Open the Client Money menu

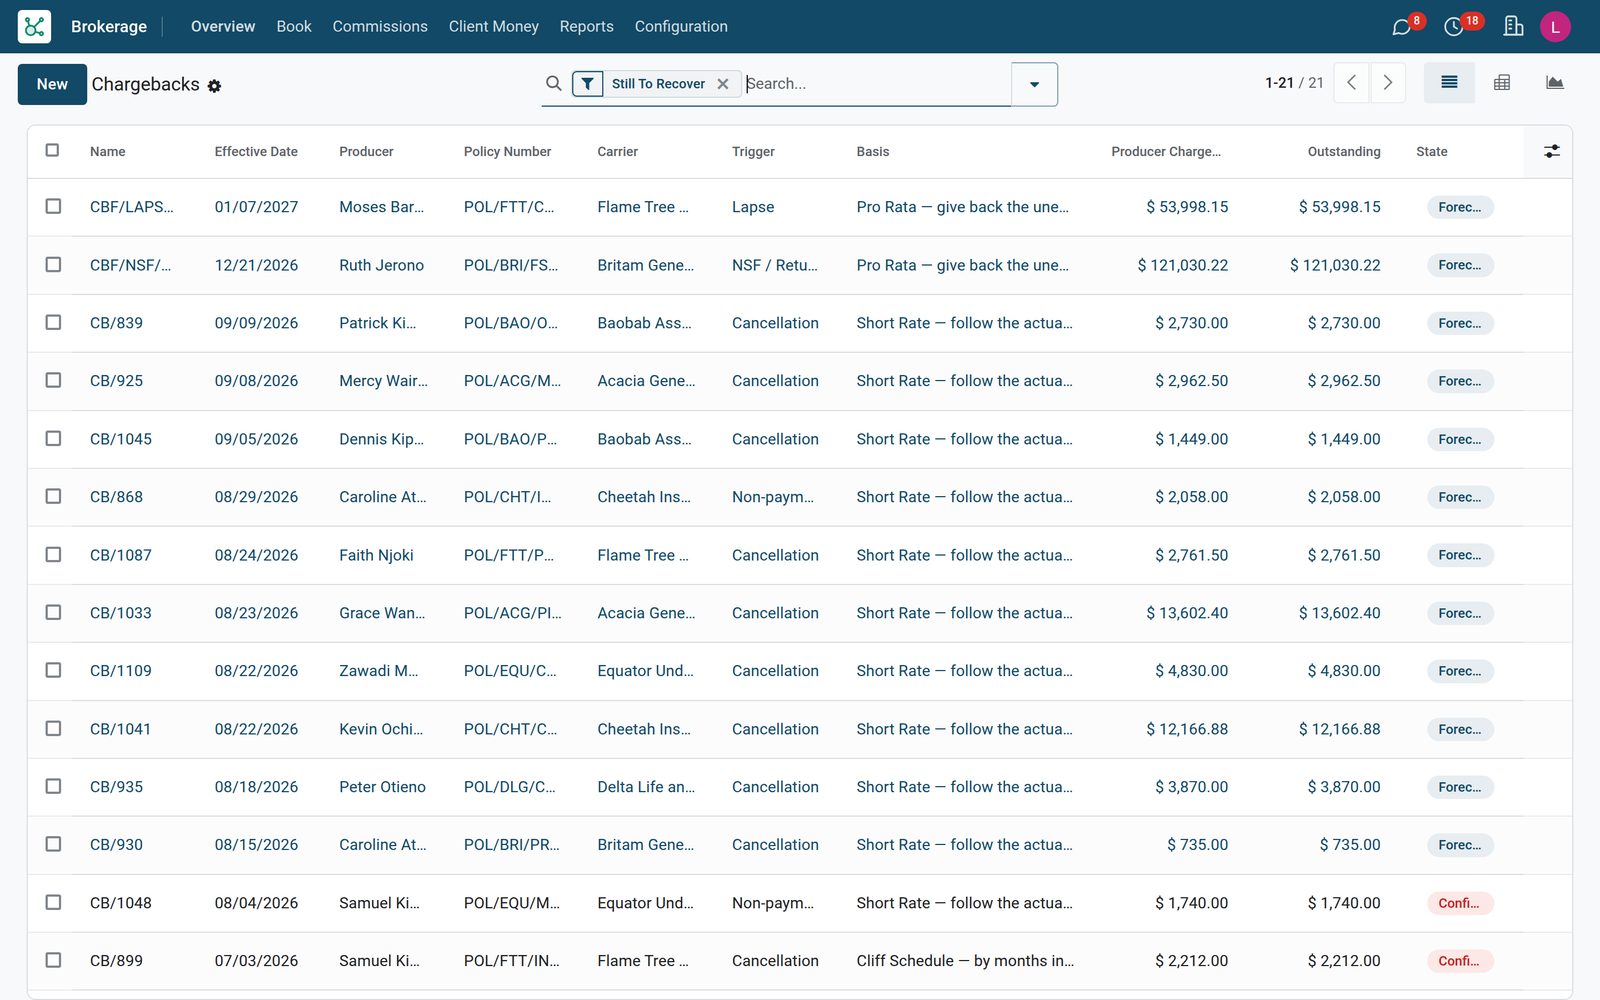[x=494, y=27]
